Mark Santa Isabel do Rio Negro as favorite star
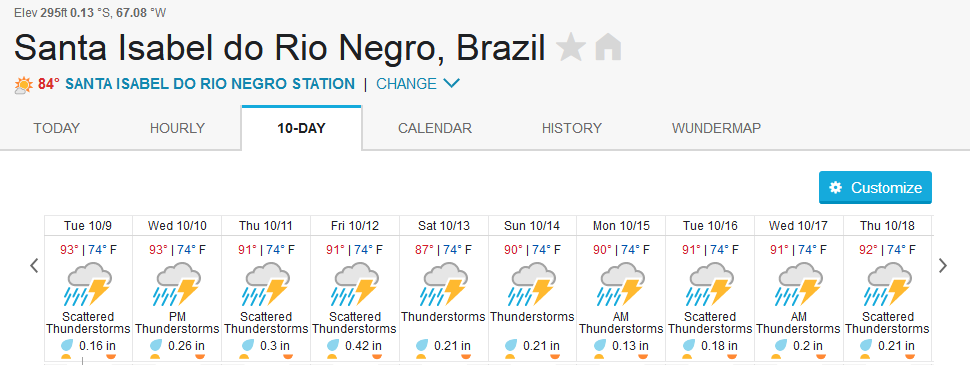Image resolution: width=970 pixels, height=365 pixels. pyautogui.click(x=570, y=48)
